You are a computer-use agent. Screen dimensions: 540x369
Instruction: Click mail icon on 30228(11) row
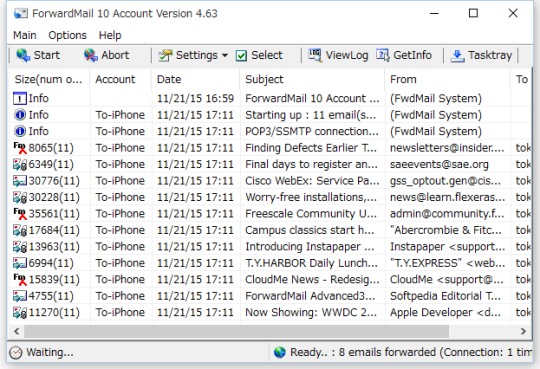(20, 197)
